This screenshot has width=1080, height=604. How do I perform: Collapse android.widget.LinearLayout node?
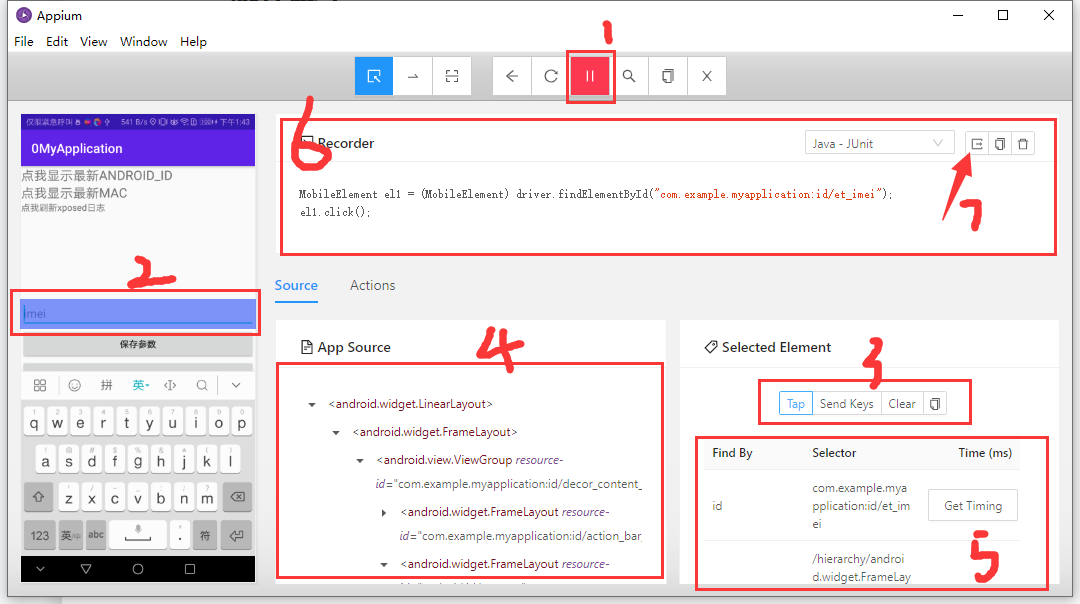click(312, 405)
